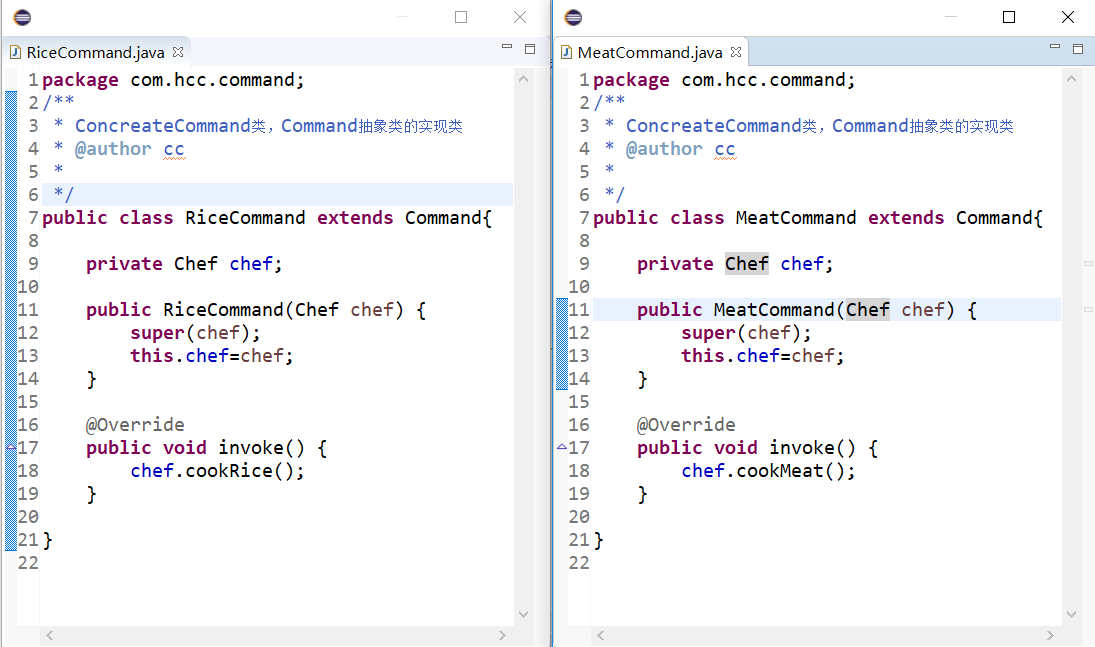Minimize the MeatCommand editor pane

tap(1055, 47)
